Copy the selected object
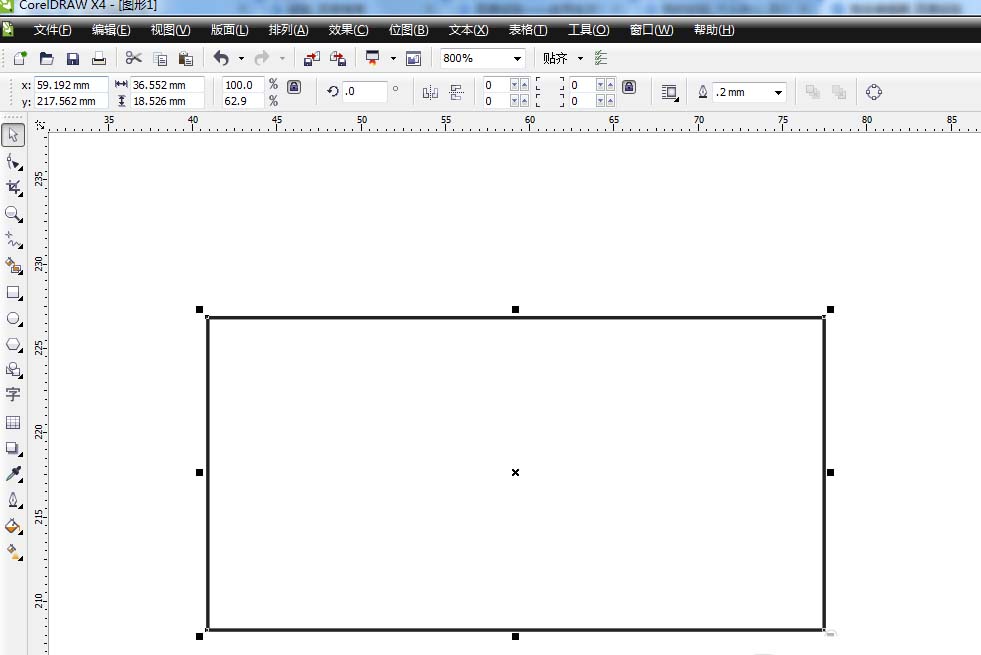 (160, 59)
